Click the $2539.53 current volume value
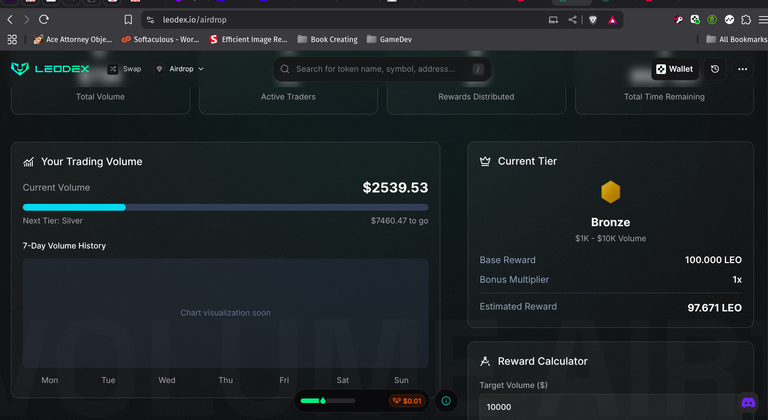Viewport: 768px width, 420px height. (395, 188)
